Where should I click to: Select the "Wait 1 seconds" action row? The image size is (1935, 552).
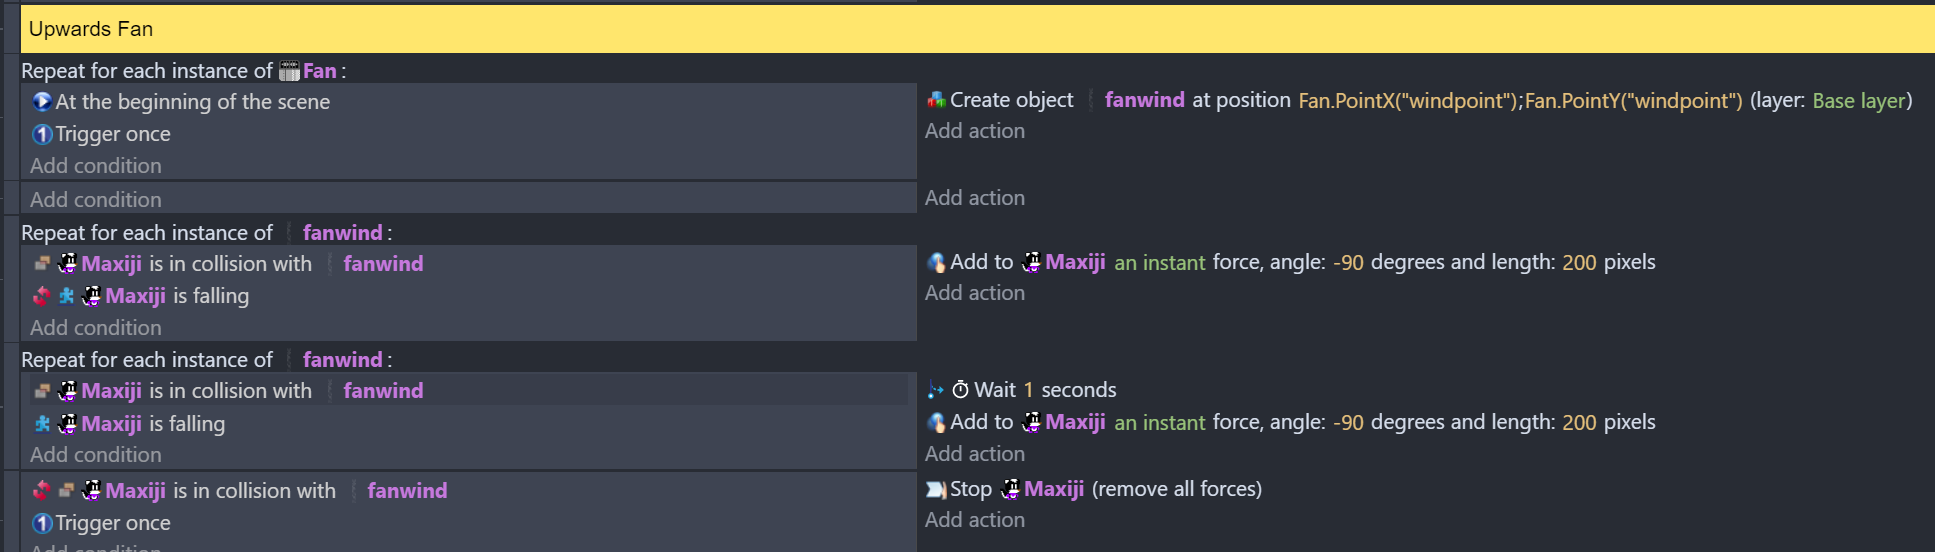pyautogui.click(x=1045, y=390)
